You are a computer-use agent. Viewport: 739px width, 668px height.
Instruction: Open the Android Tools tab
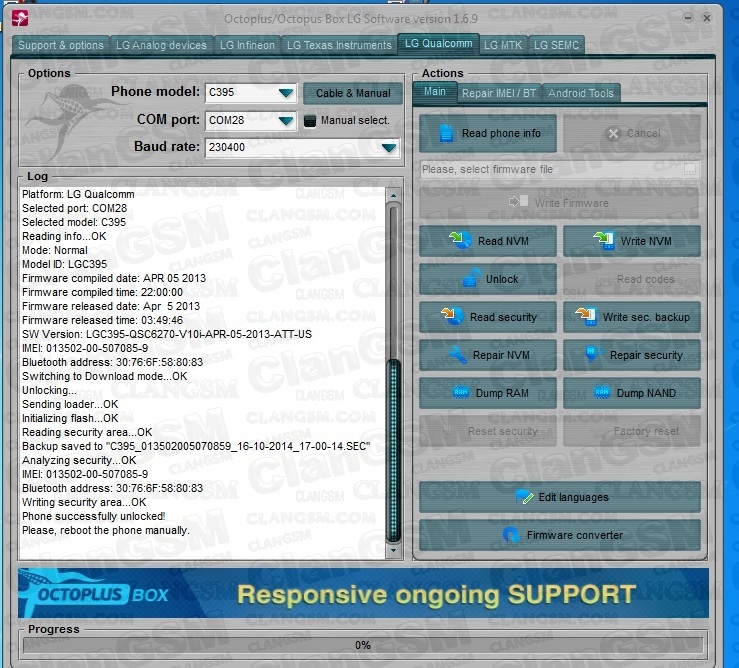tap(581, 93)
